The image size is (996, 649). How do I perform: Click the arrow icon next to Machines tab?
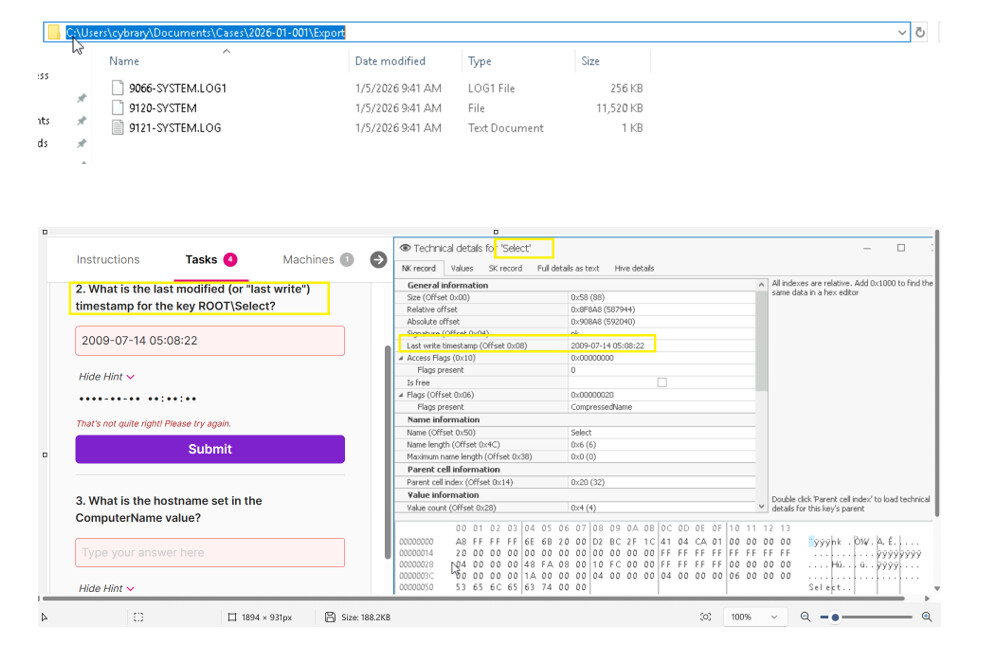pos(378,260)
